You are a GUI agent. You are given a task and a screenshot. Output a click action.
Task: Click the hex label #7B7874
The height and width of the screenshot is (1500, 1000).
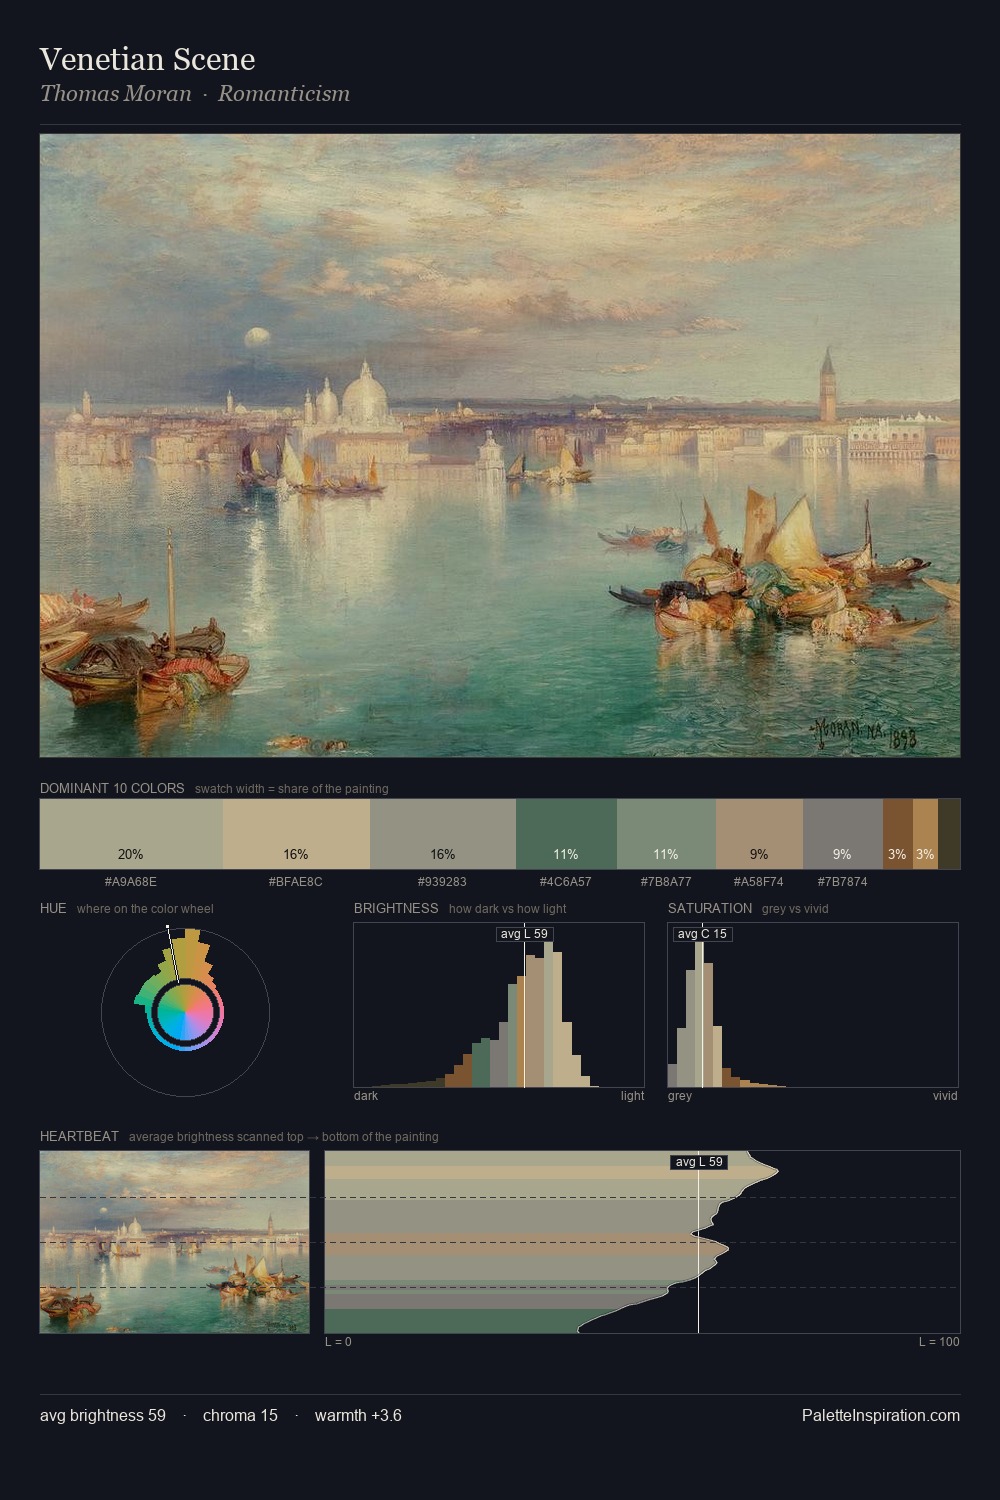[x=843, y=882]
